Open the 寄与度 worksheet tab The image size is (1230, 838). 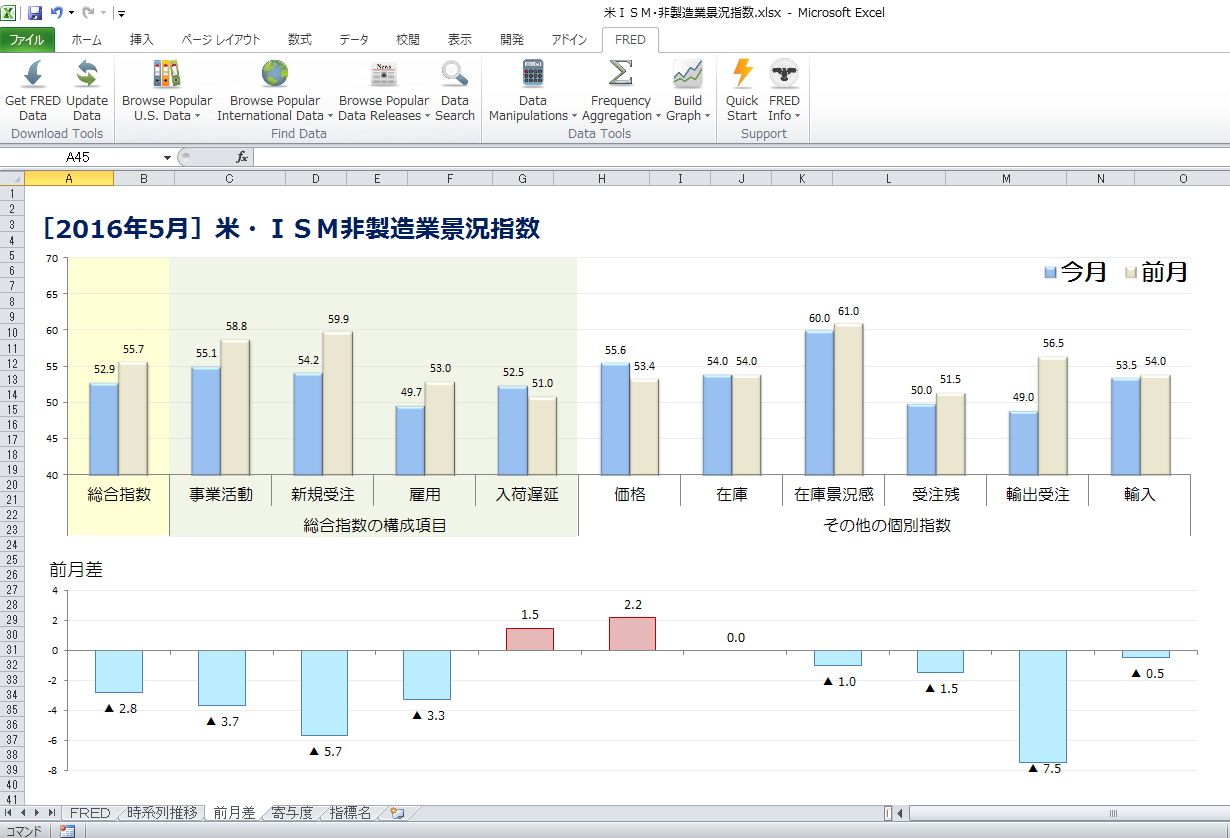tap(292, 813)
